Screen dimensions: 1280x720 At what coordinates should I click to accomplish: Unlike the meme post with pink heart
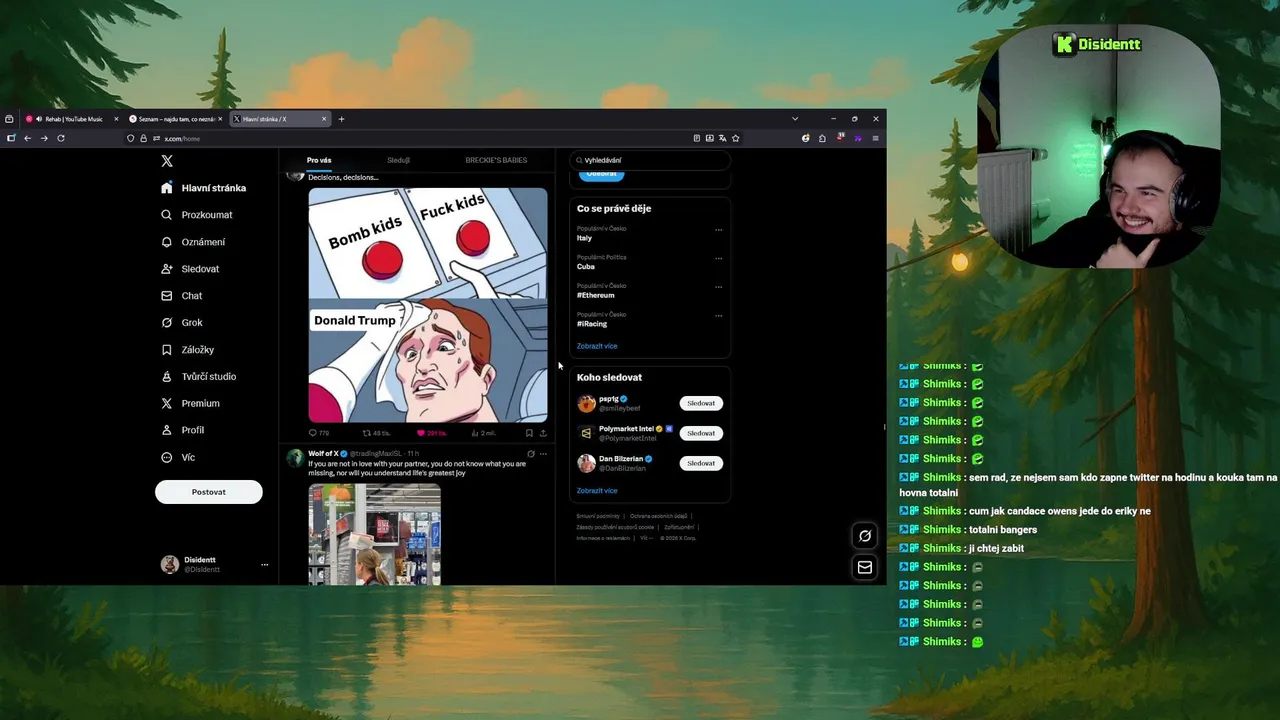(x=431, y=433)
